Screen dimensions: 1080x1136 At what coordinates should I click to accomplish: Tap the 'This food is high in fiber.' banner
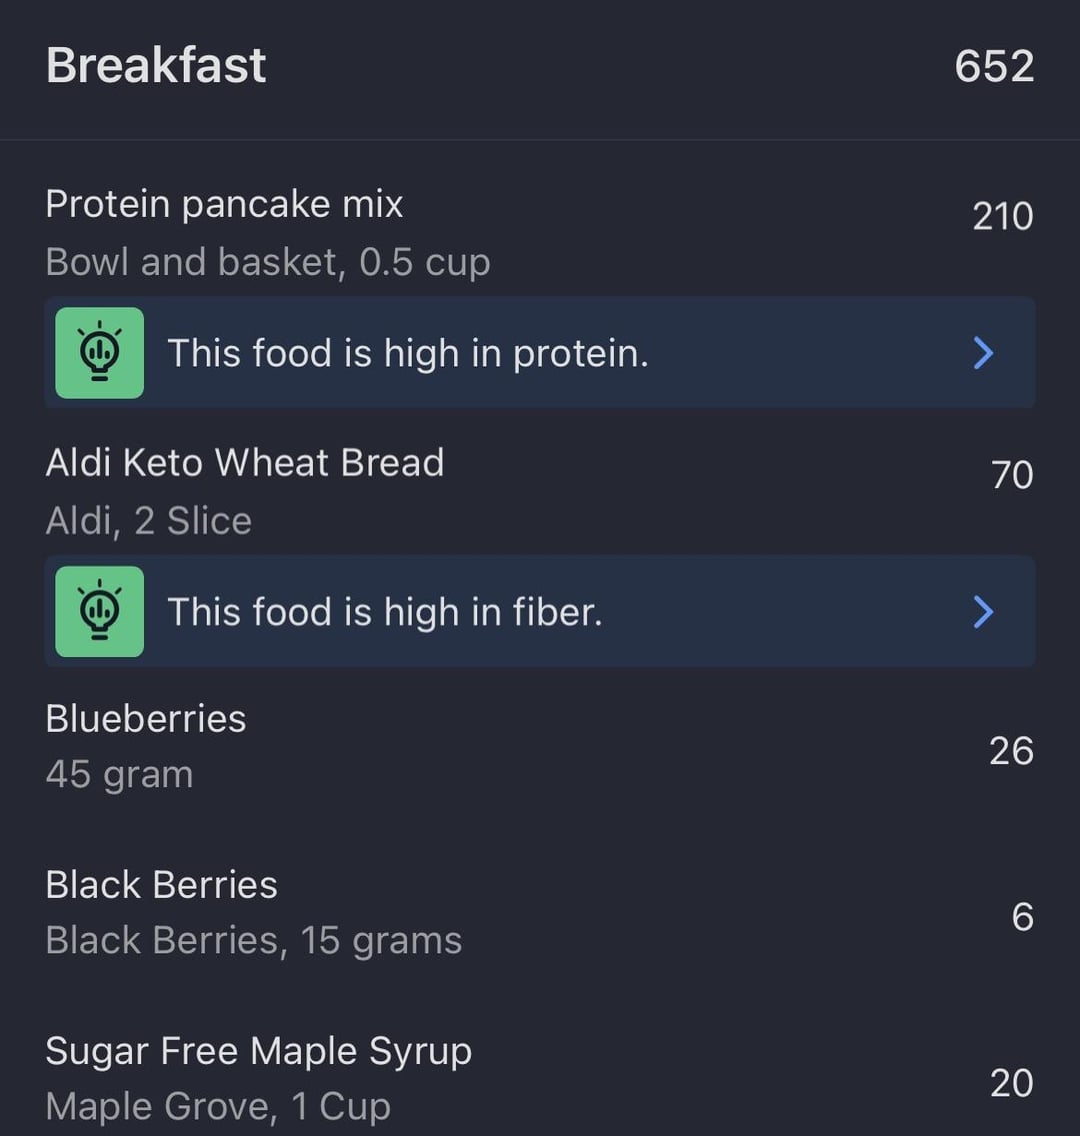(540, 611)
